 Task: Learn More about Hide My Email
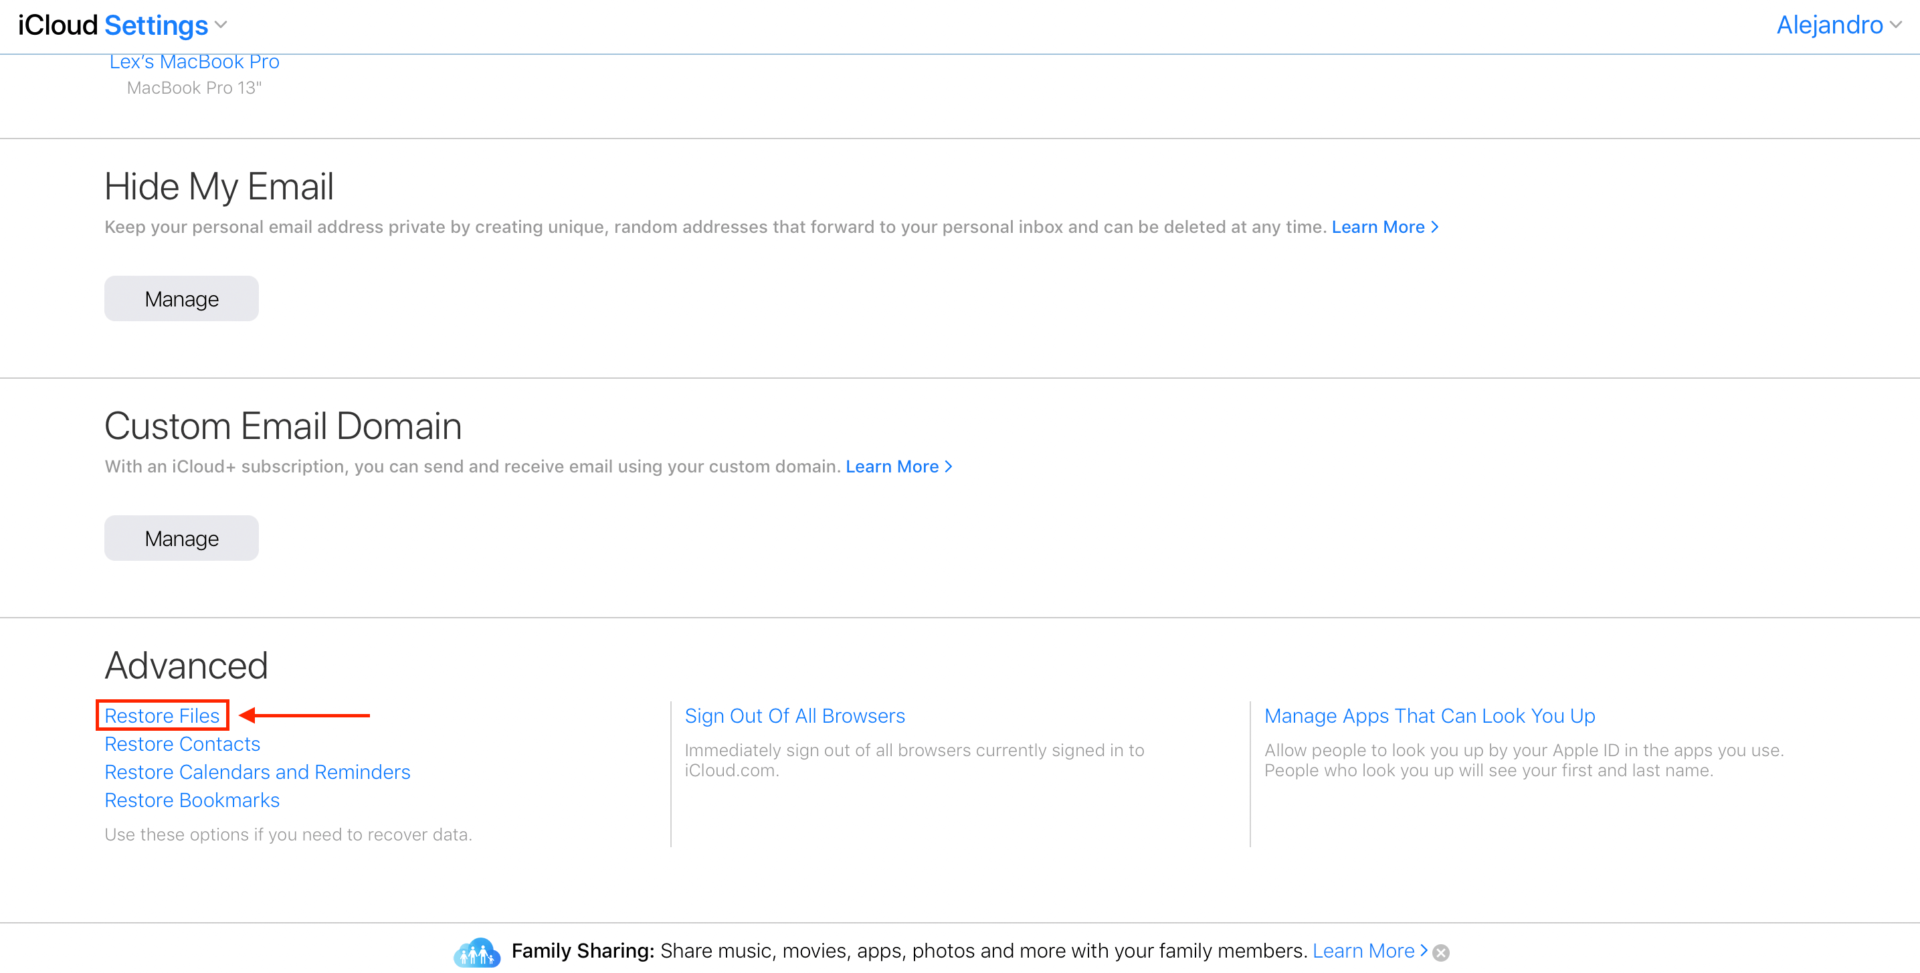pyautogui.click(x=1378, y=226)
